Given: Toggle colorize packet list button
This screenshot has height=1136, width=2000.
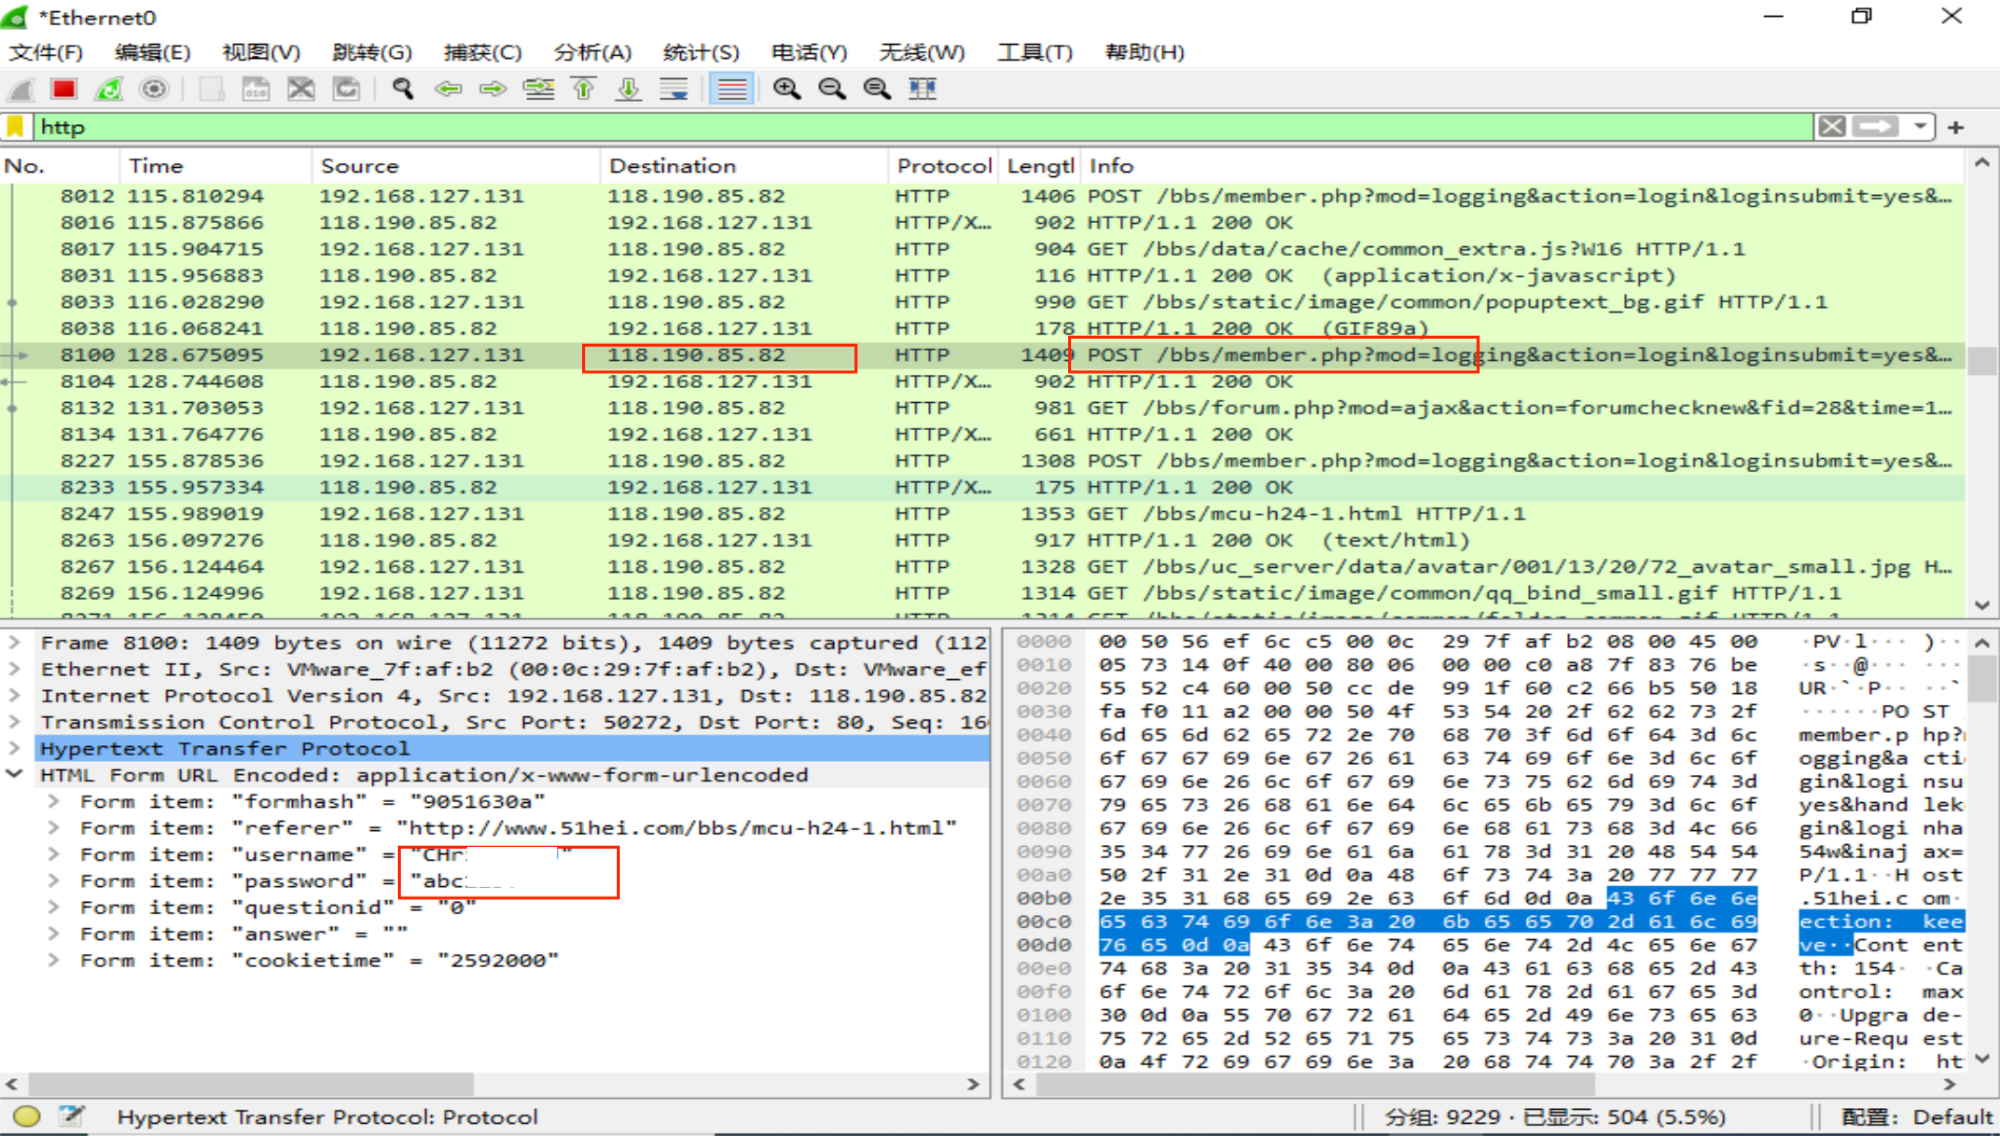Looking at the screenshot, I should 731,89.
